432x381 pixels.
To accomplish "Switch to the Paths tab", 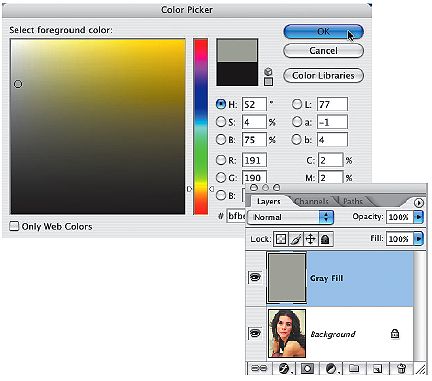I will [x=353, y=202].
